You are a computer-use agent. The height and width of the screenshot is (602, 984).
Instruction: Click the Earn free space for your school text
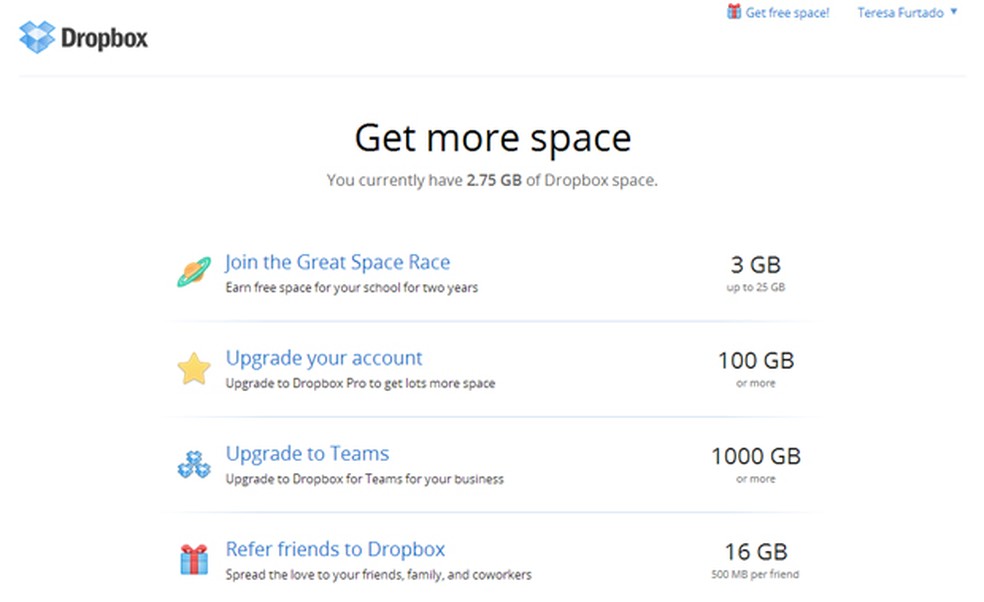(x=351, y=288)
